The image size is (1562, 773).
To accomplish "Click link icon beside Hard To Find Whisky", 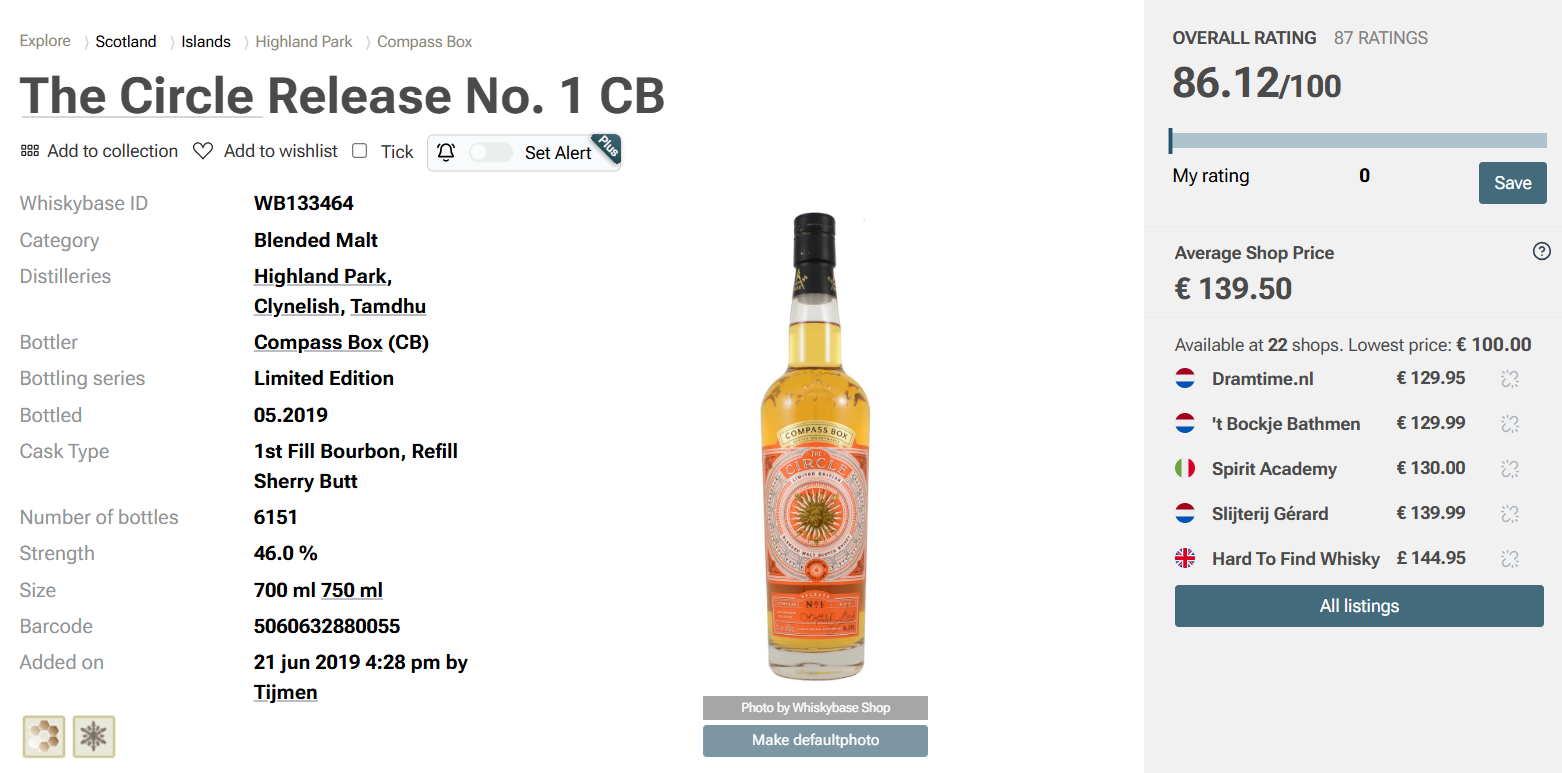I will click(1510, 559).
